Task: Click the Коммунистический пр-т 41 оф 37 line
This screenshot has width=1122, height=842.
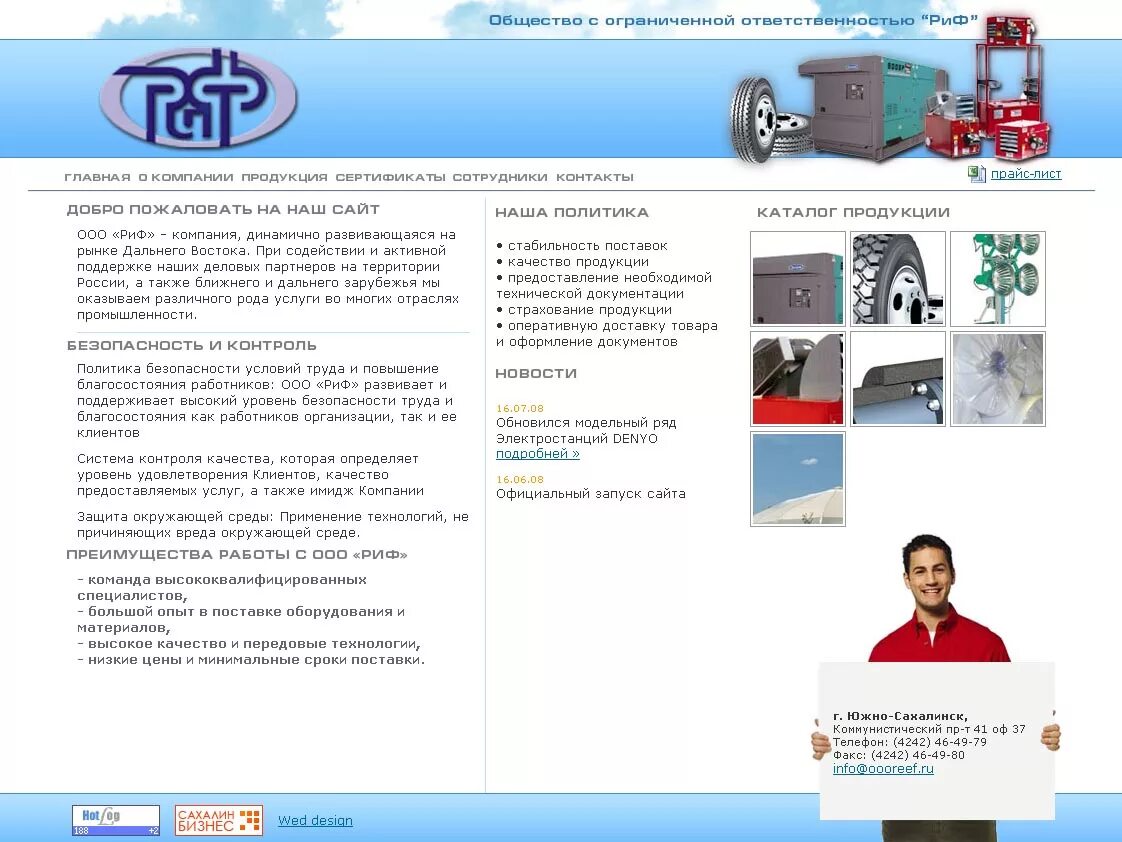Action: [929, 729]
